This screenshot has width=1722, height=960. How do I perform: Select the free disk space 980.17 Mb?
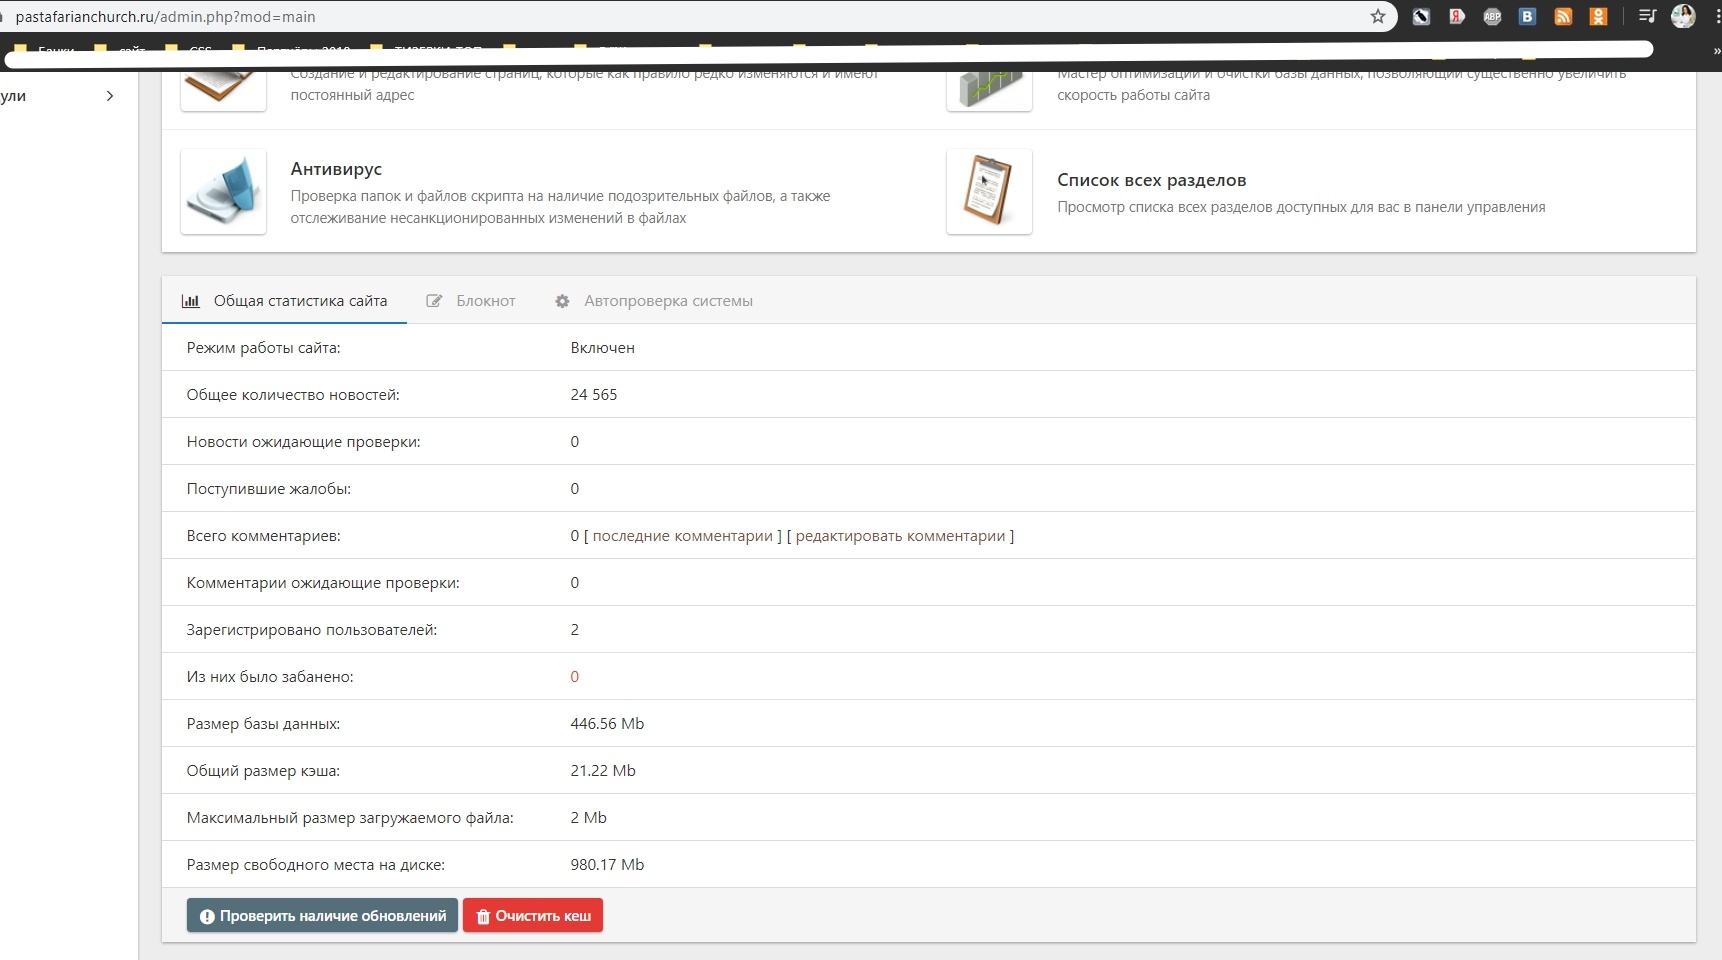click(x=607, y=865)
